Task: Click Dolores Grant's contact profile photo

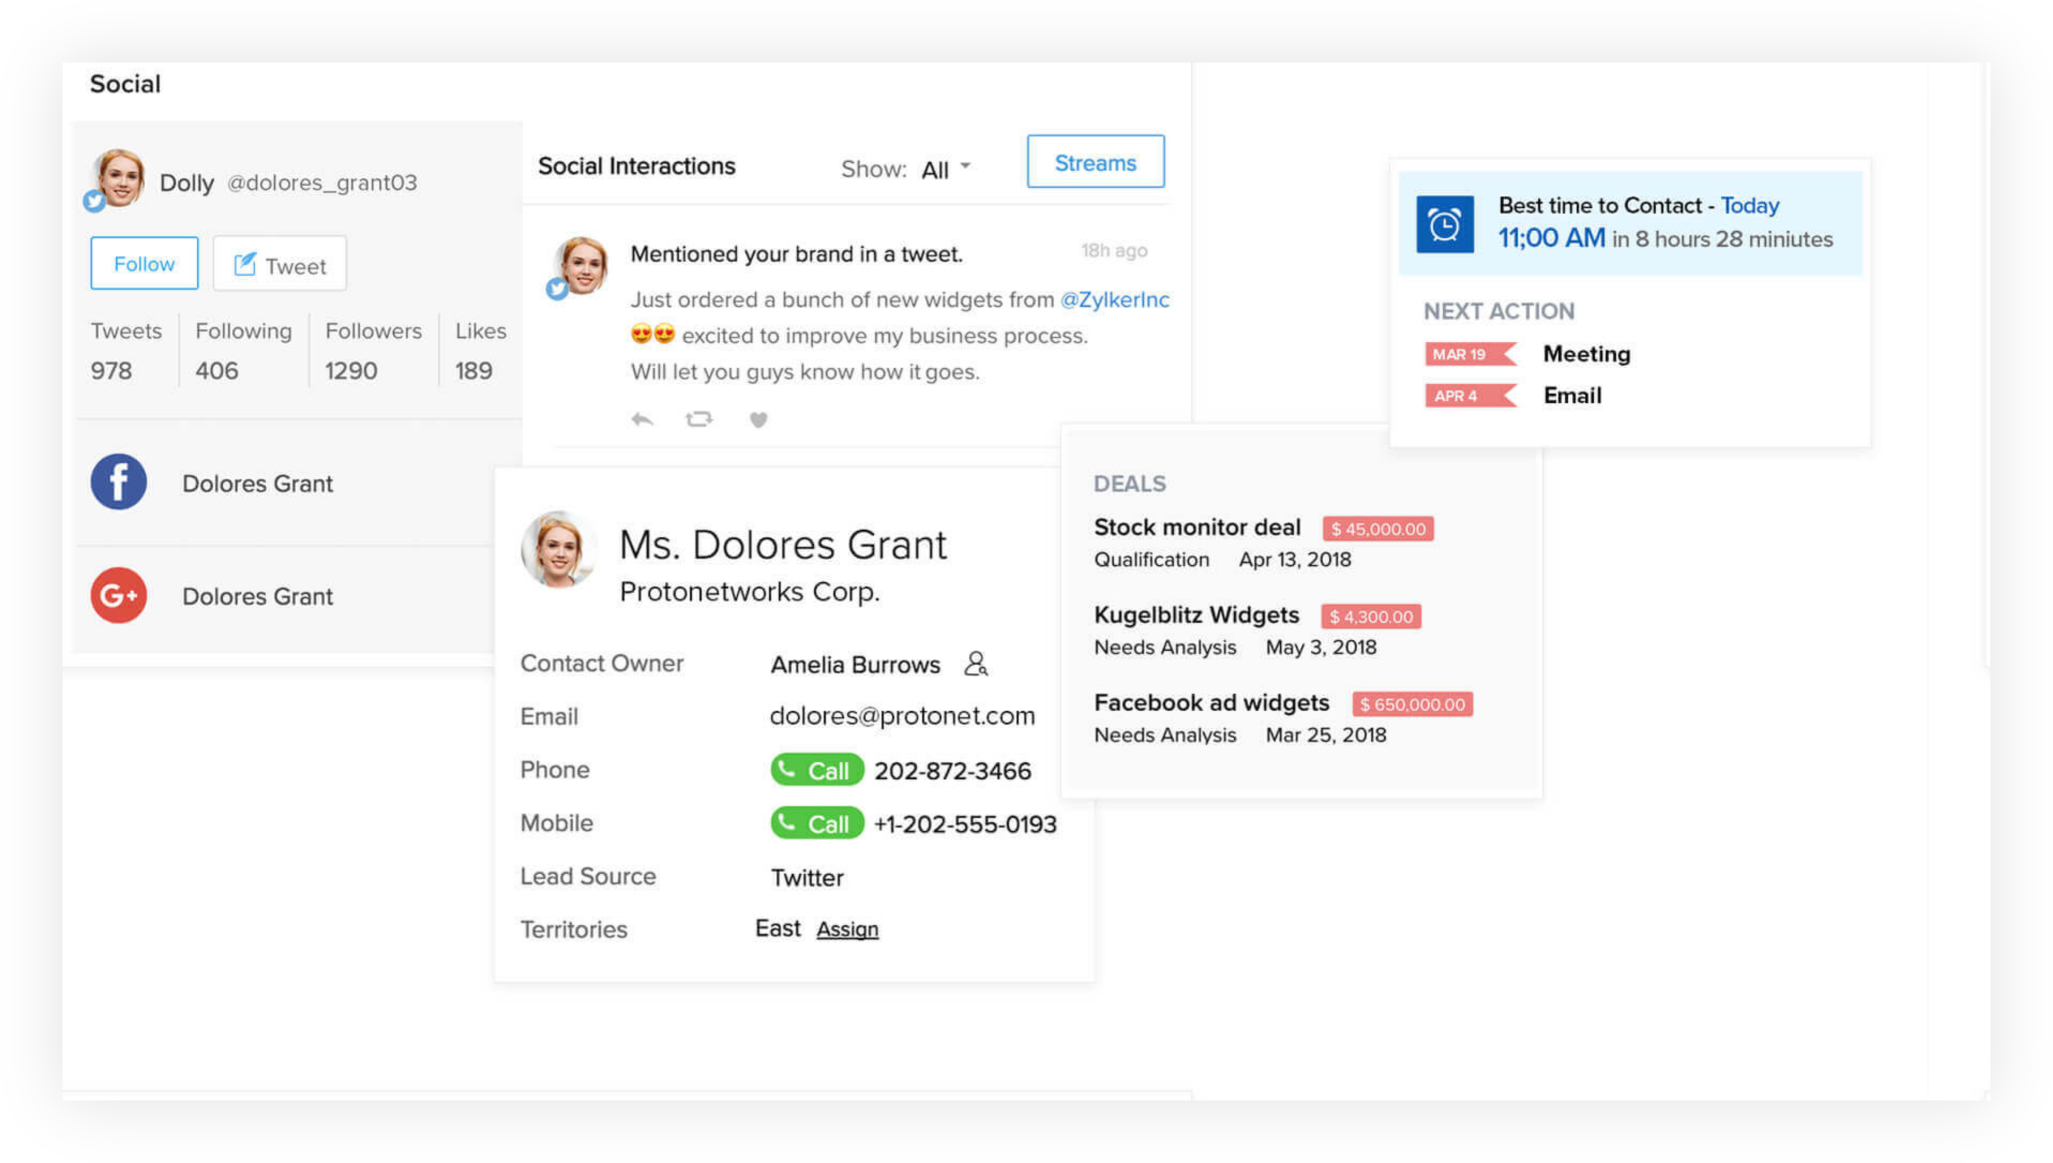Action: click(557, 549)
